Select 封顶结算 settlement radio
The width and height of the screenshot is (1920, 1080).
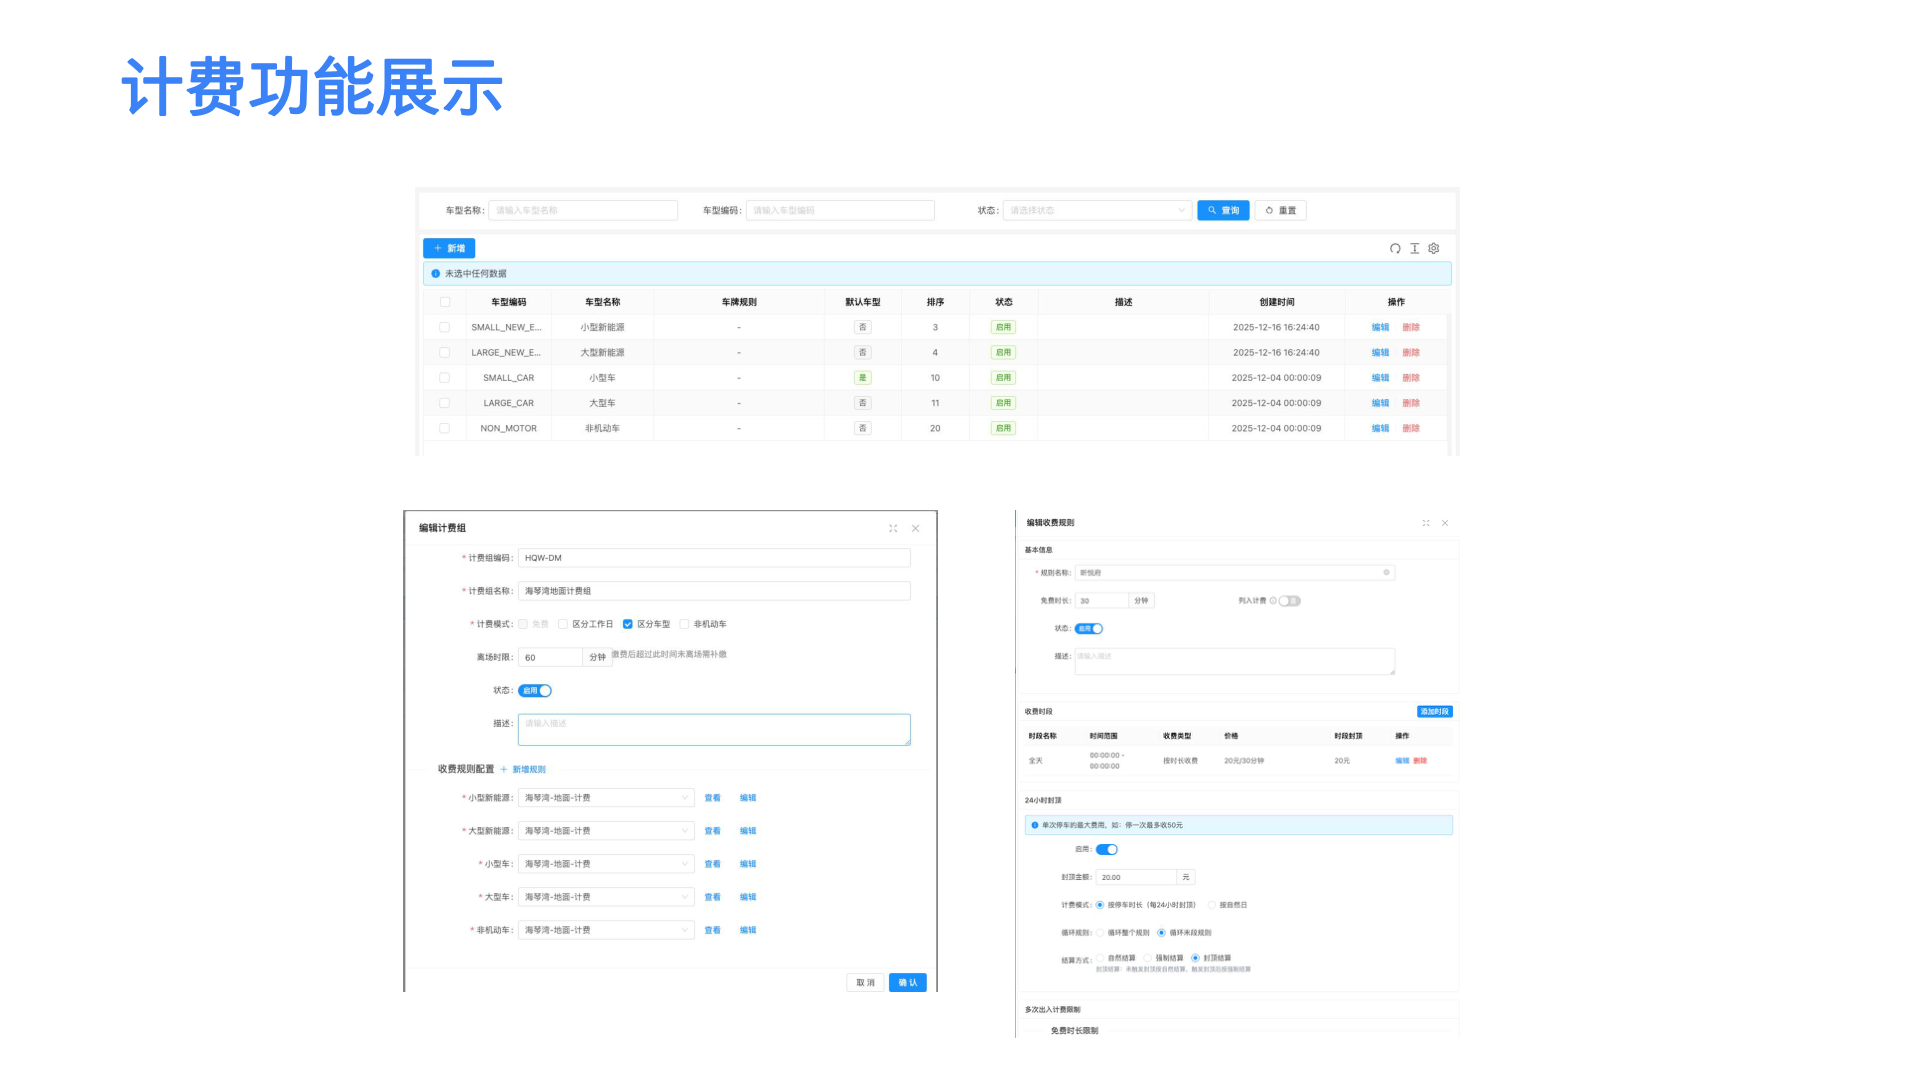point(1195,958)
